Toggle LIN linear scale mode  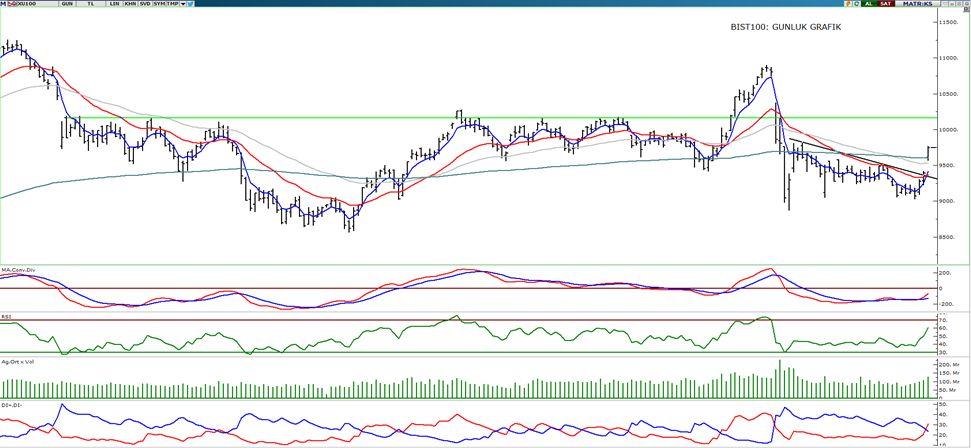[x=114, y=4]
